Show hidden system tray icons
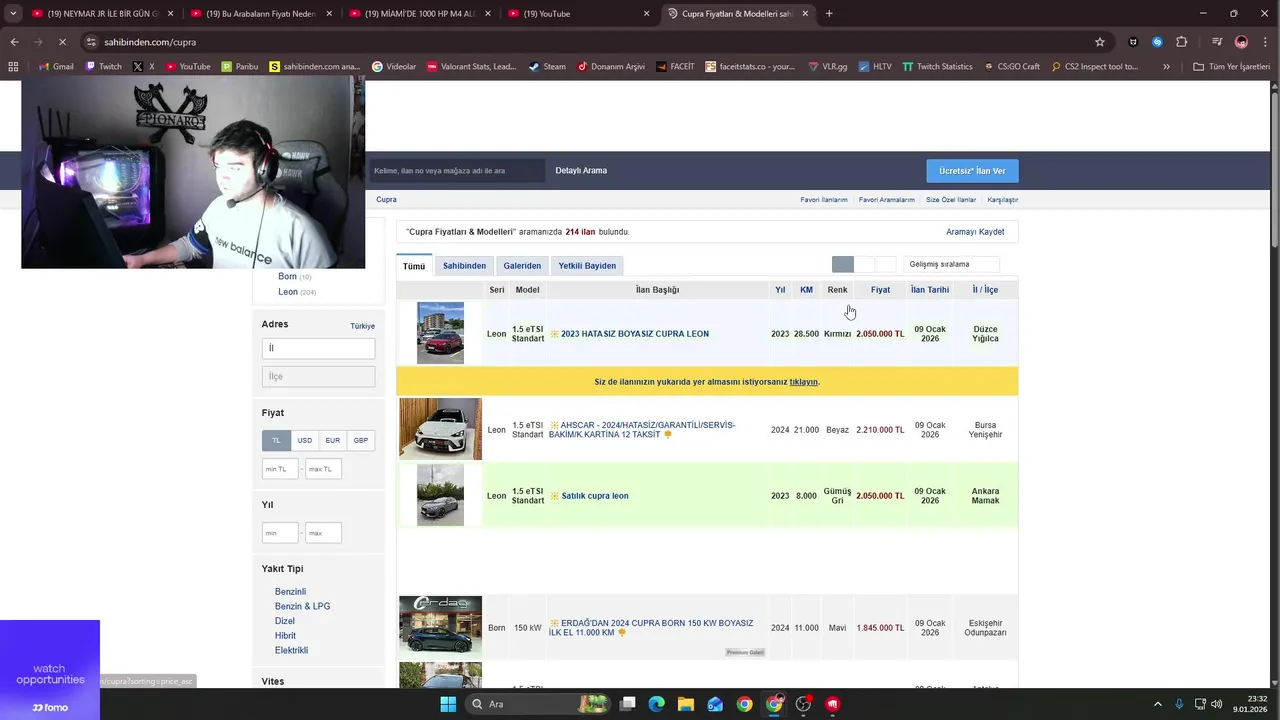The width and height of the screenshot is (1280, 720). tap(1158, 704)
